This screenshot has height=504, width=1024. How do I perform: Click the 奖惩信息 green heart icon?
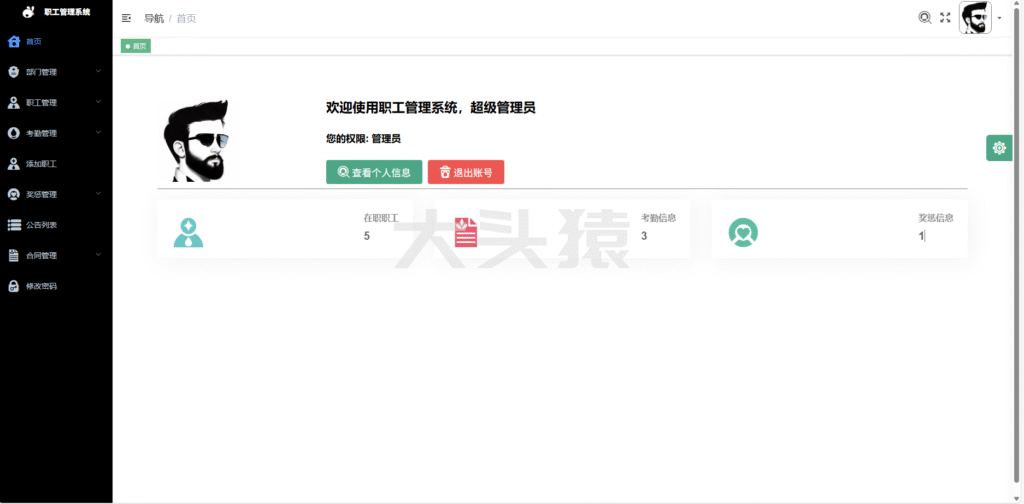tap(743, 232)
